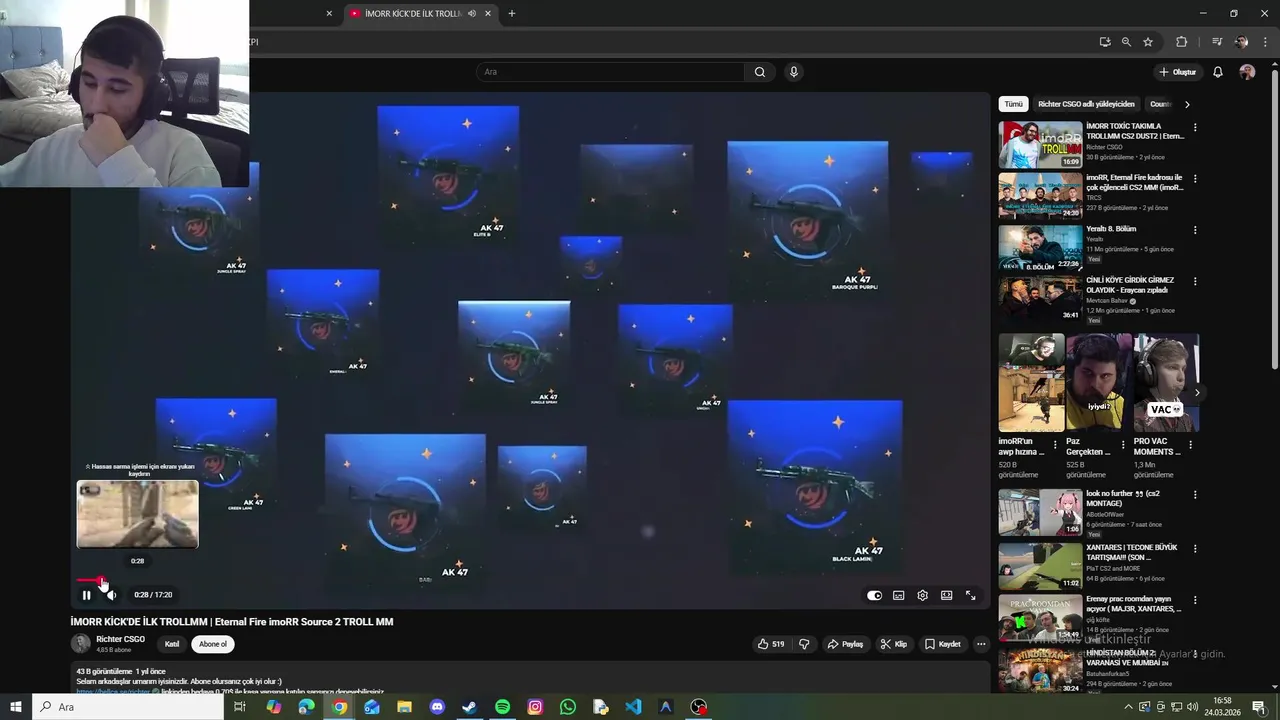Bookmark this page with the star
The height and width of the screenshot is (720, 1280).
[x=1148, y=42]
